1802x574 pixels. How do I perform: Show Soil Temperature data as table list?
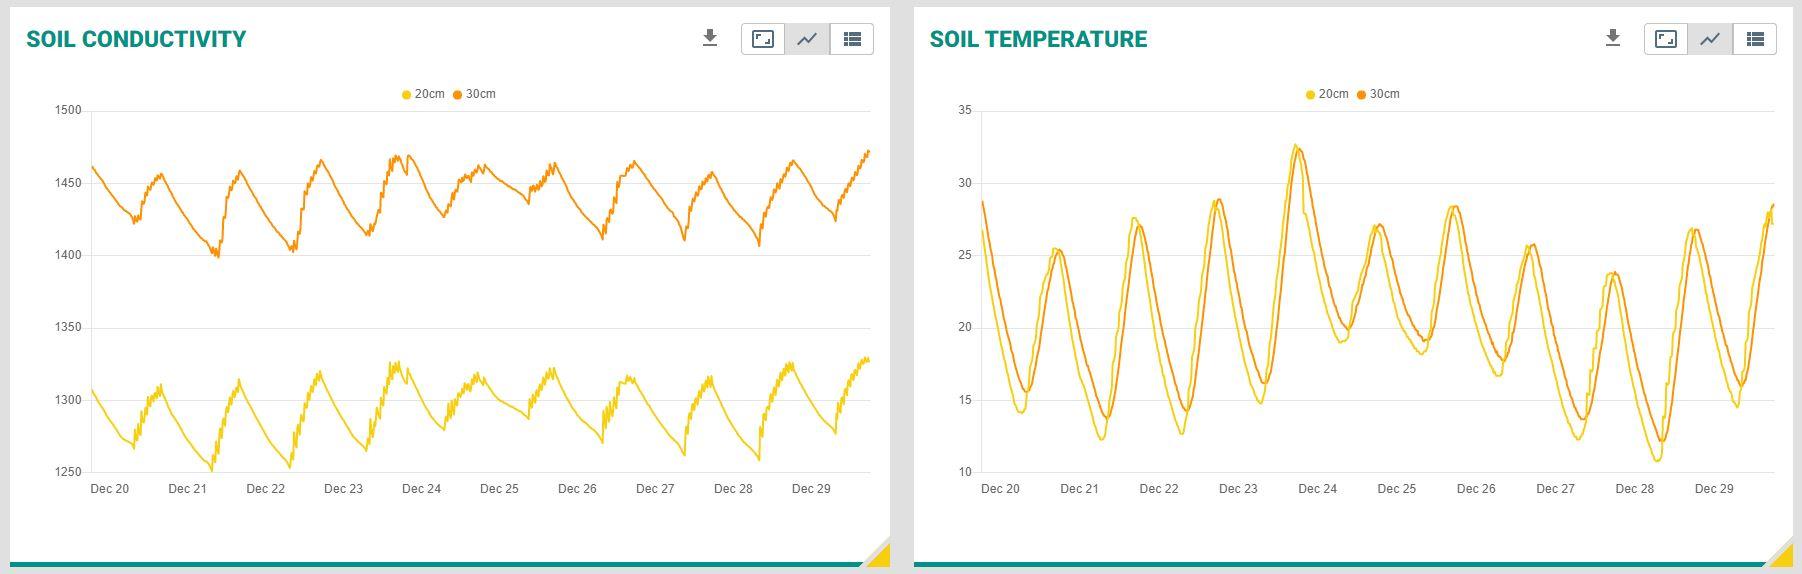click(x=1755, y=39)
